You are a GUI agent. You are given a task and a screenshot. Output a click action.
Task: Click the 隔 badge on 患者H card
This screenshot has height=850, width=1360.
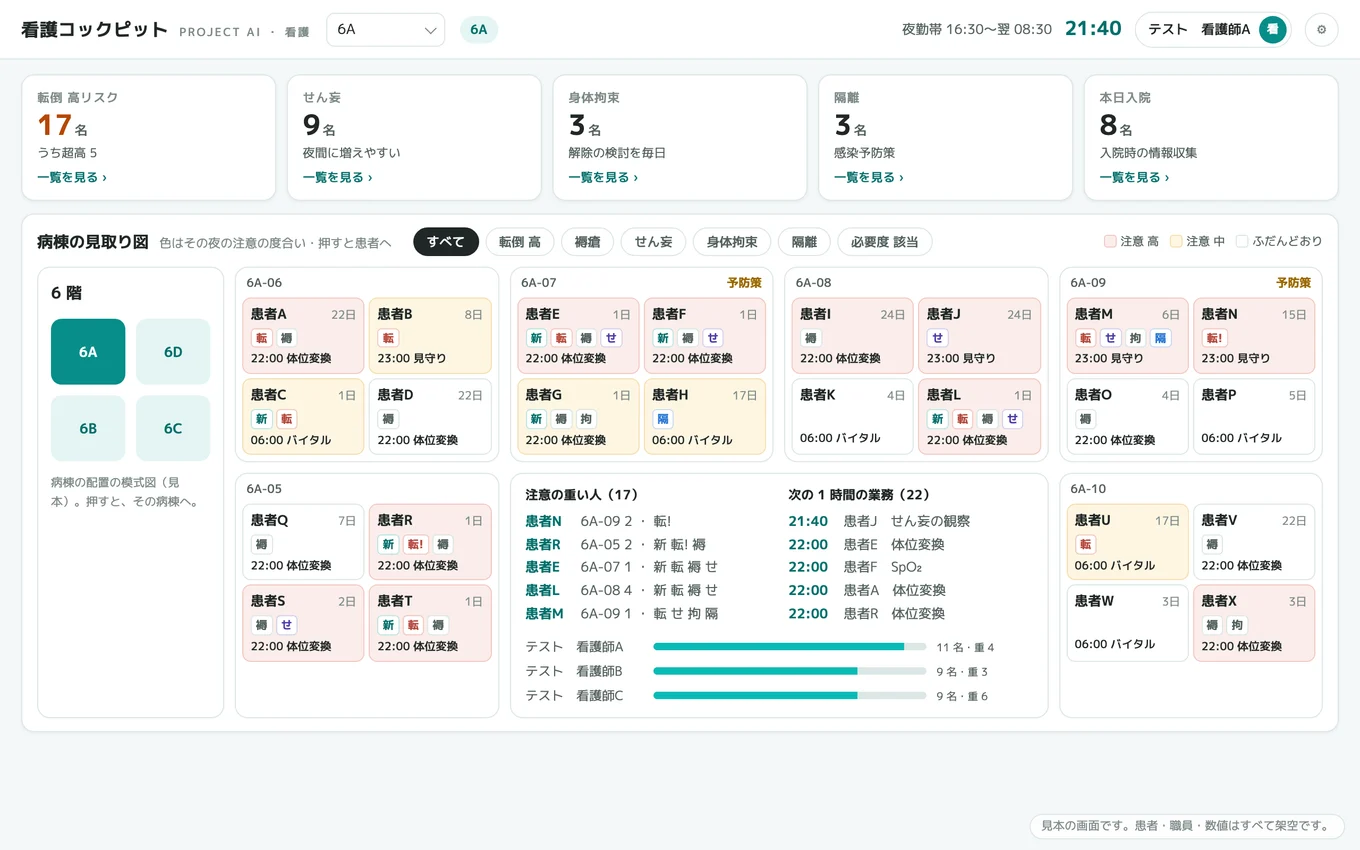tap(663, 419)
